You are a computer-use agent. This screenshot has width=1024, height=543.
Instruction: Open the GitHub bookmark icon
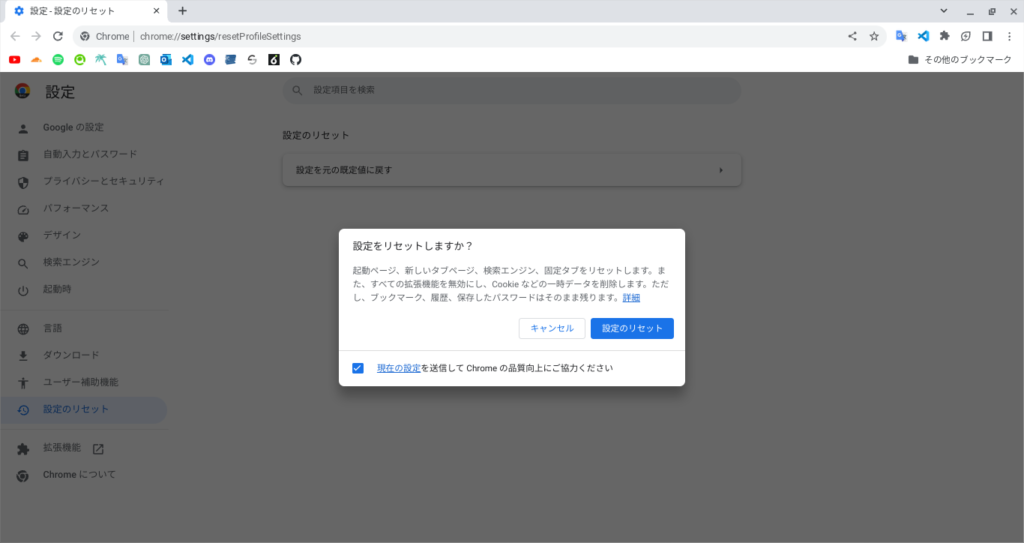coord(295,60)
